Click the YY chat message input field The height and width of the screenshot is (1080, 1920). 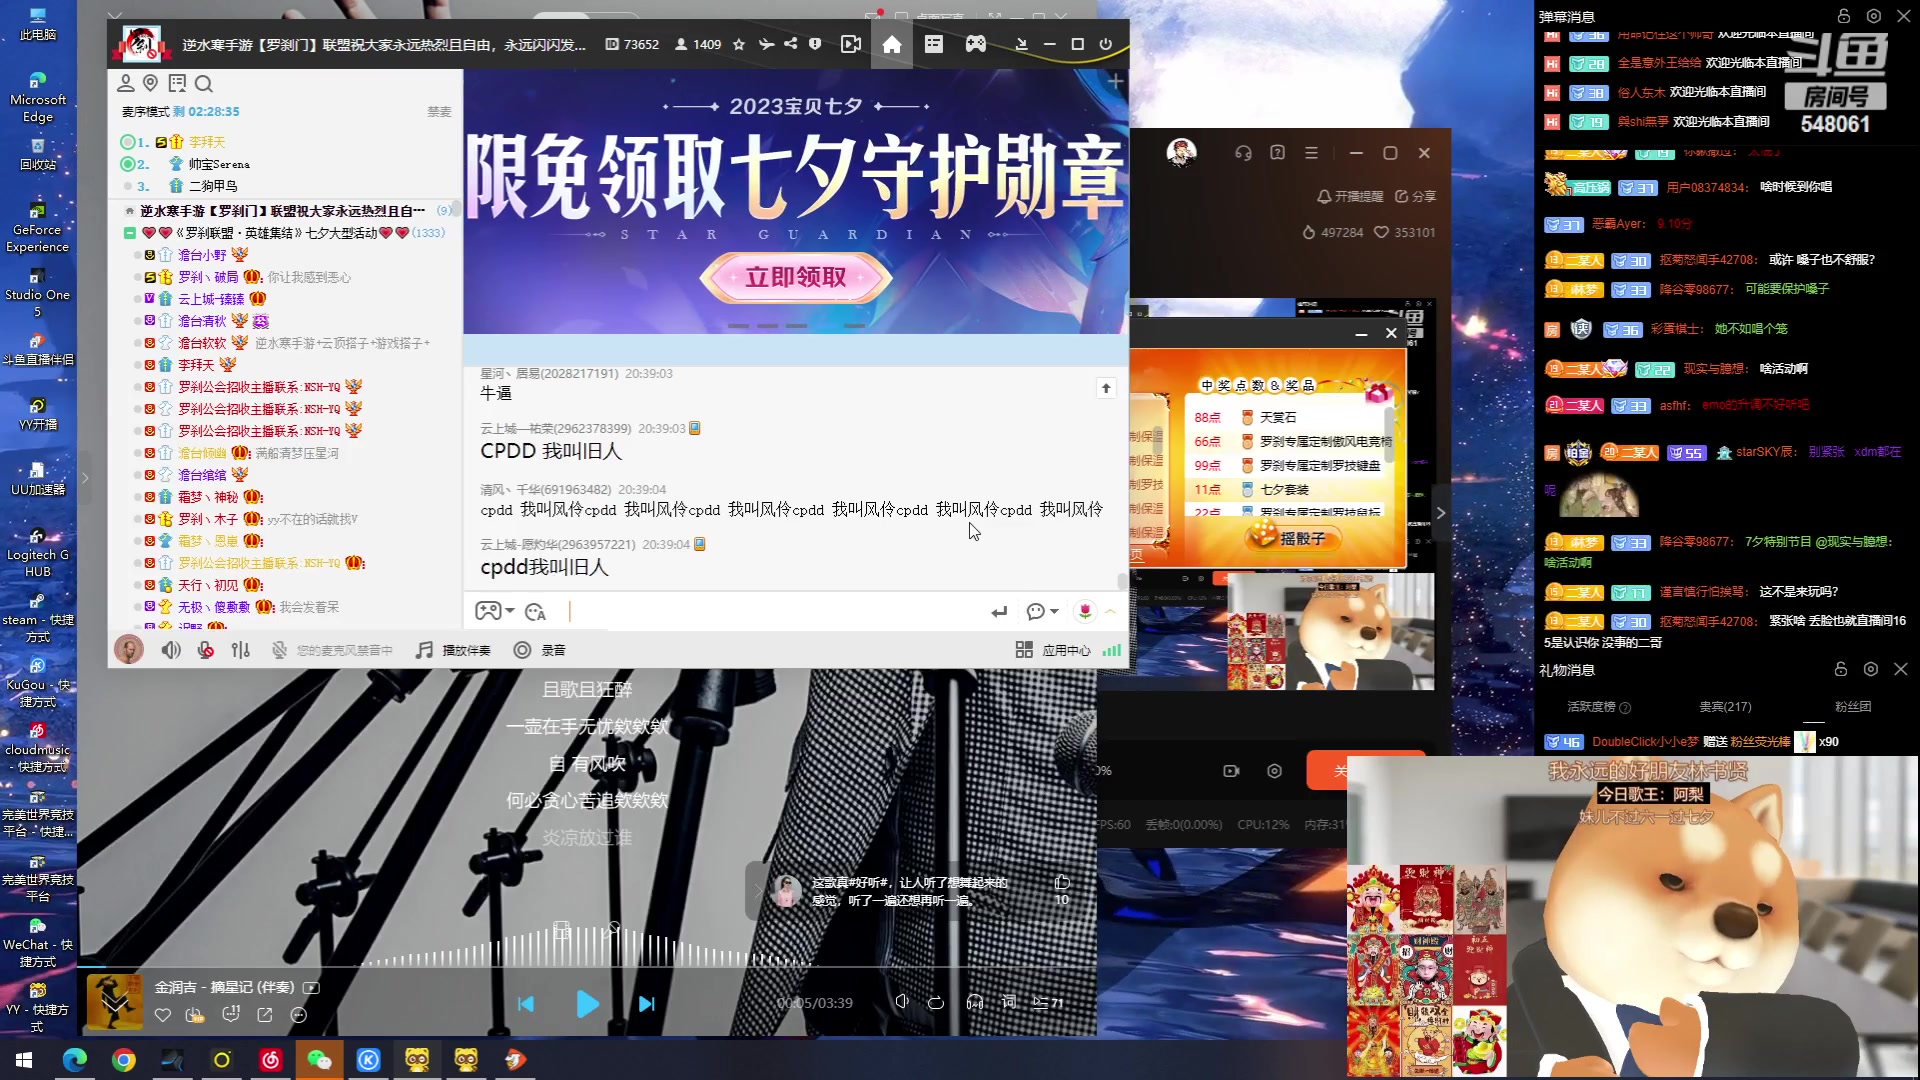point(775,611)
